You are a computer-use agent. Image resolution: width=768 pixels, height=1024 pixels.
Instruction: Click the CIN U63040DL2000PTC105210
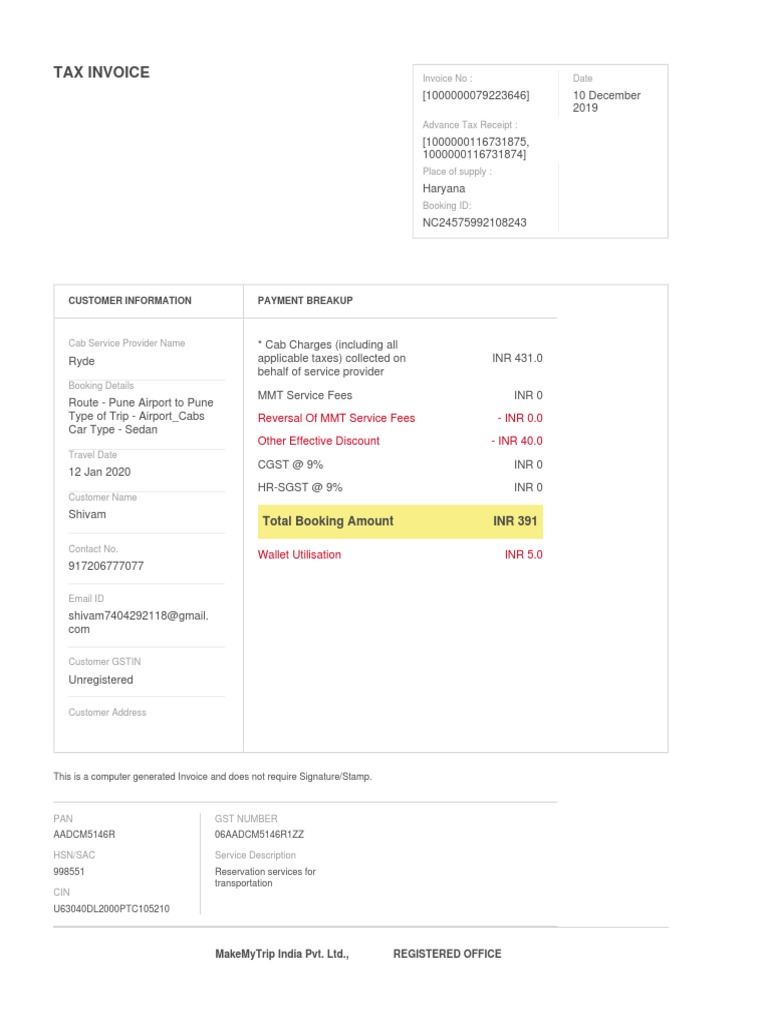pyautogui.click(x=112, y=908)
